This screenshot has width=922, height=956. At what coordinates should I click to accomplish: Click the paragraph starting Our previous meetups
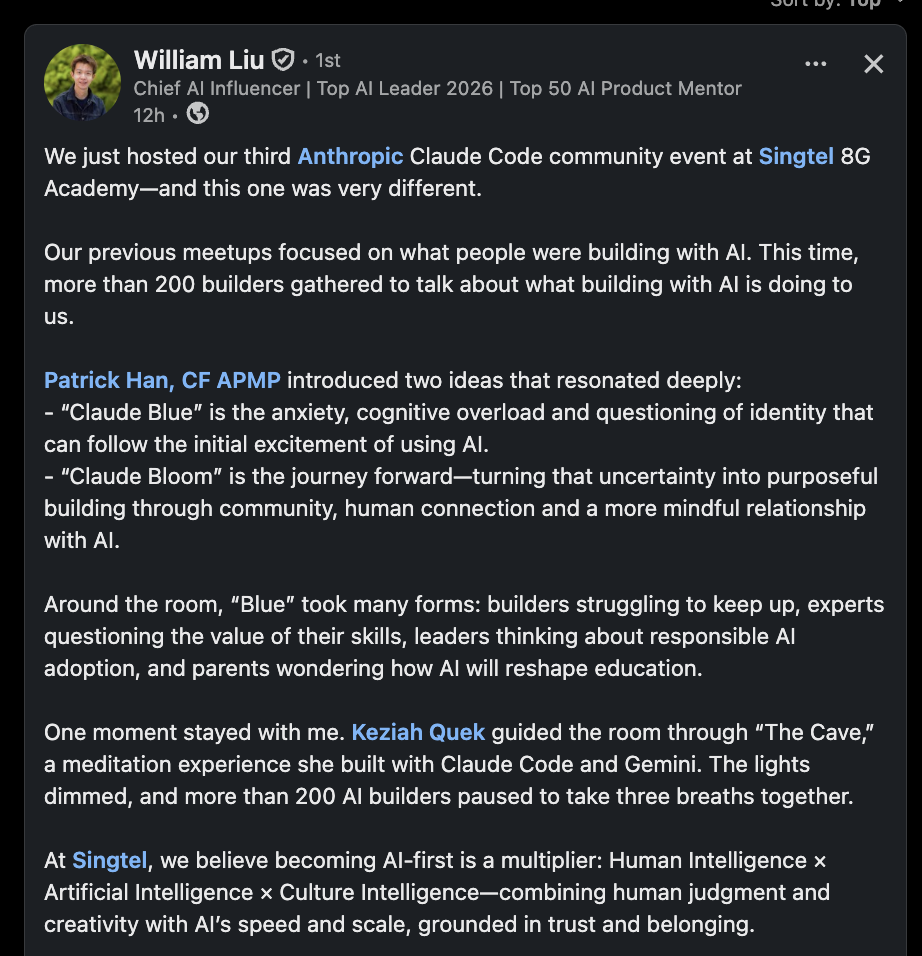pyautogui.click(x=451, y=284)
